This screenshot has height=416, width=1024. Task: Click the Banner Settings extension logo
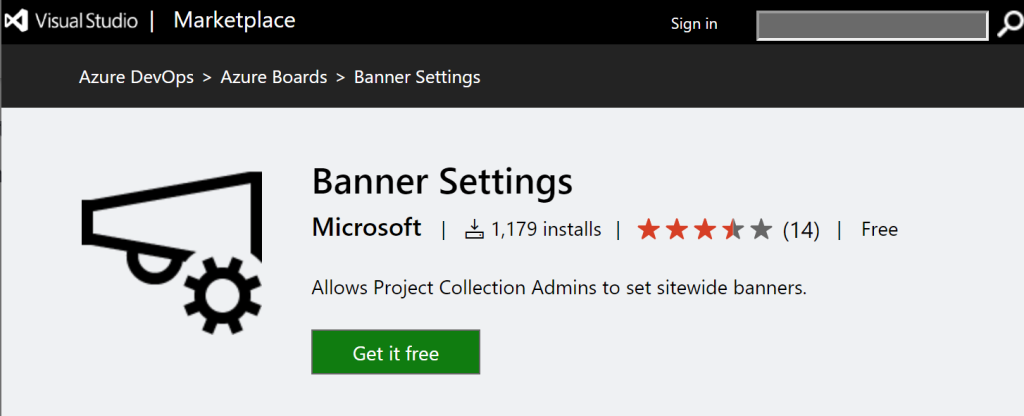(171, 253)
